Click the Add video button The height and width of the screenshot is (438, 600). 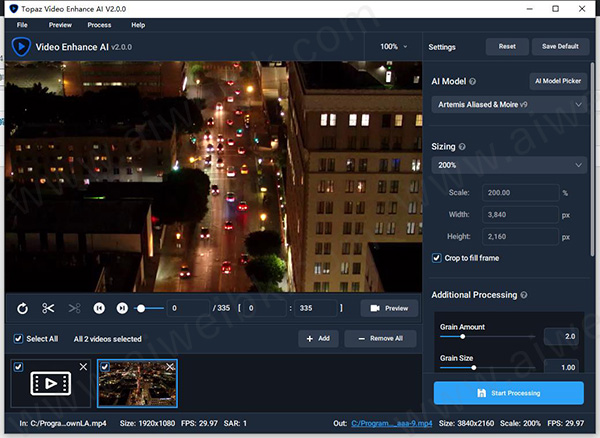tap(318, 339)
